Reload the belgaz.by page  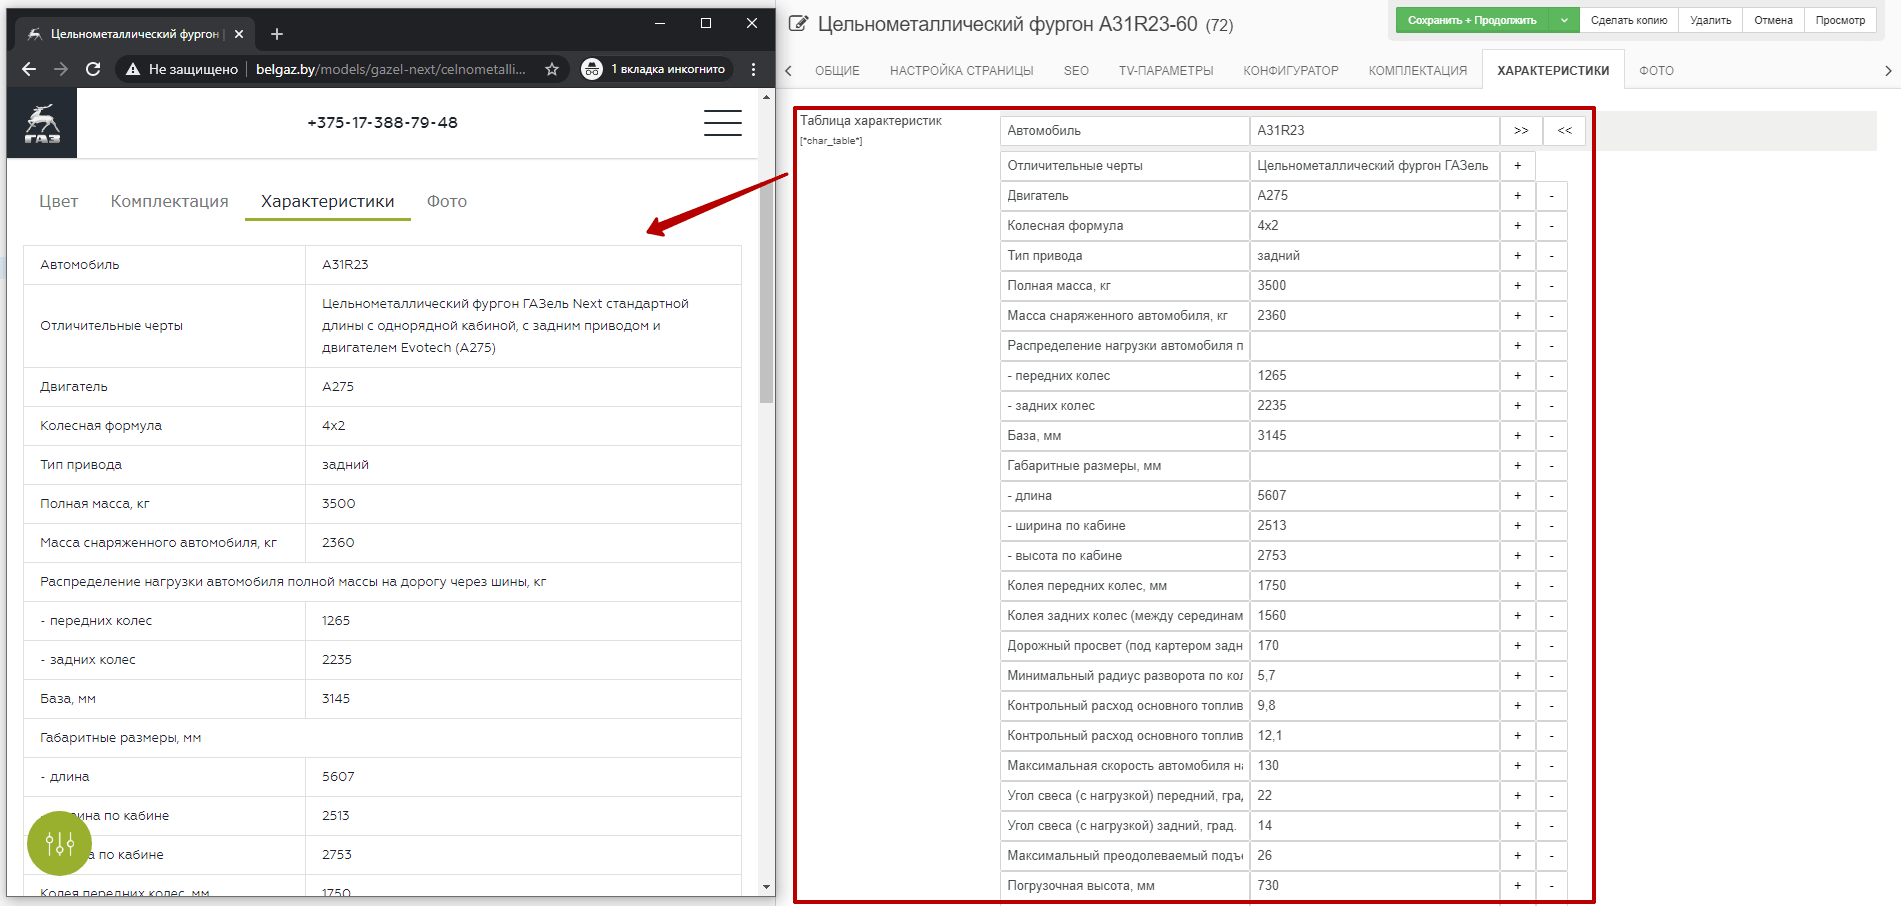93,69
